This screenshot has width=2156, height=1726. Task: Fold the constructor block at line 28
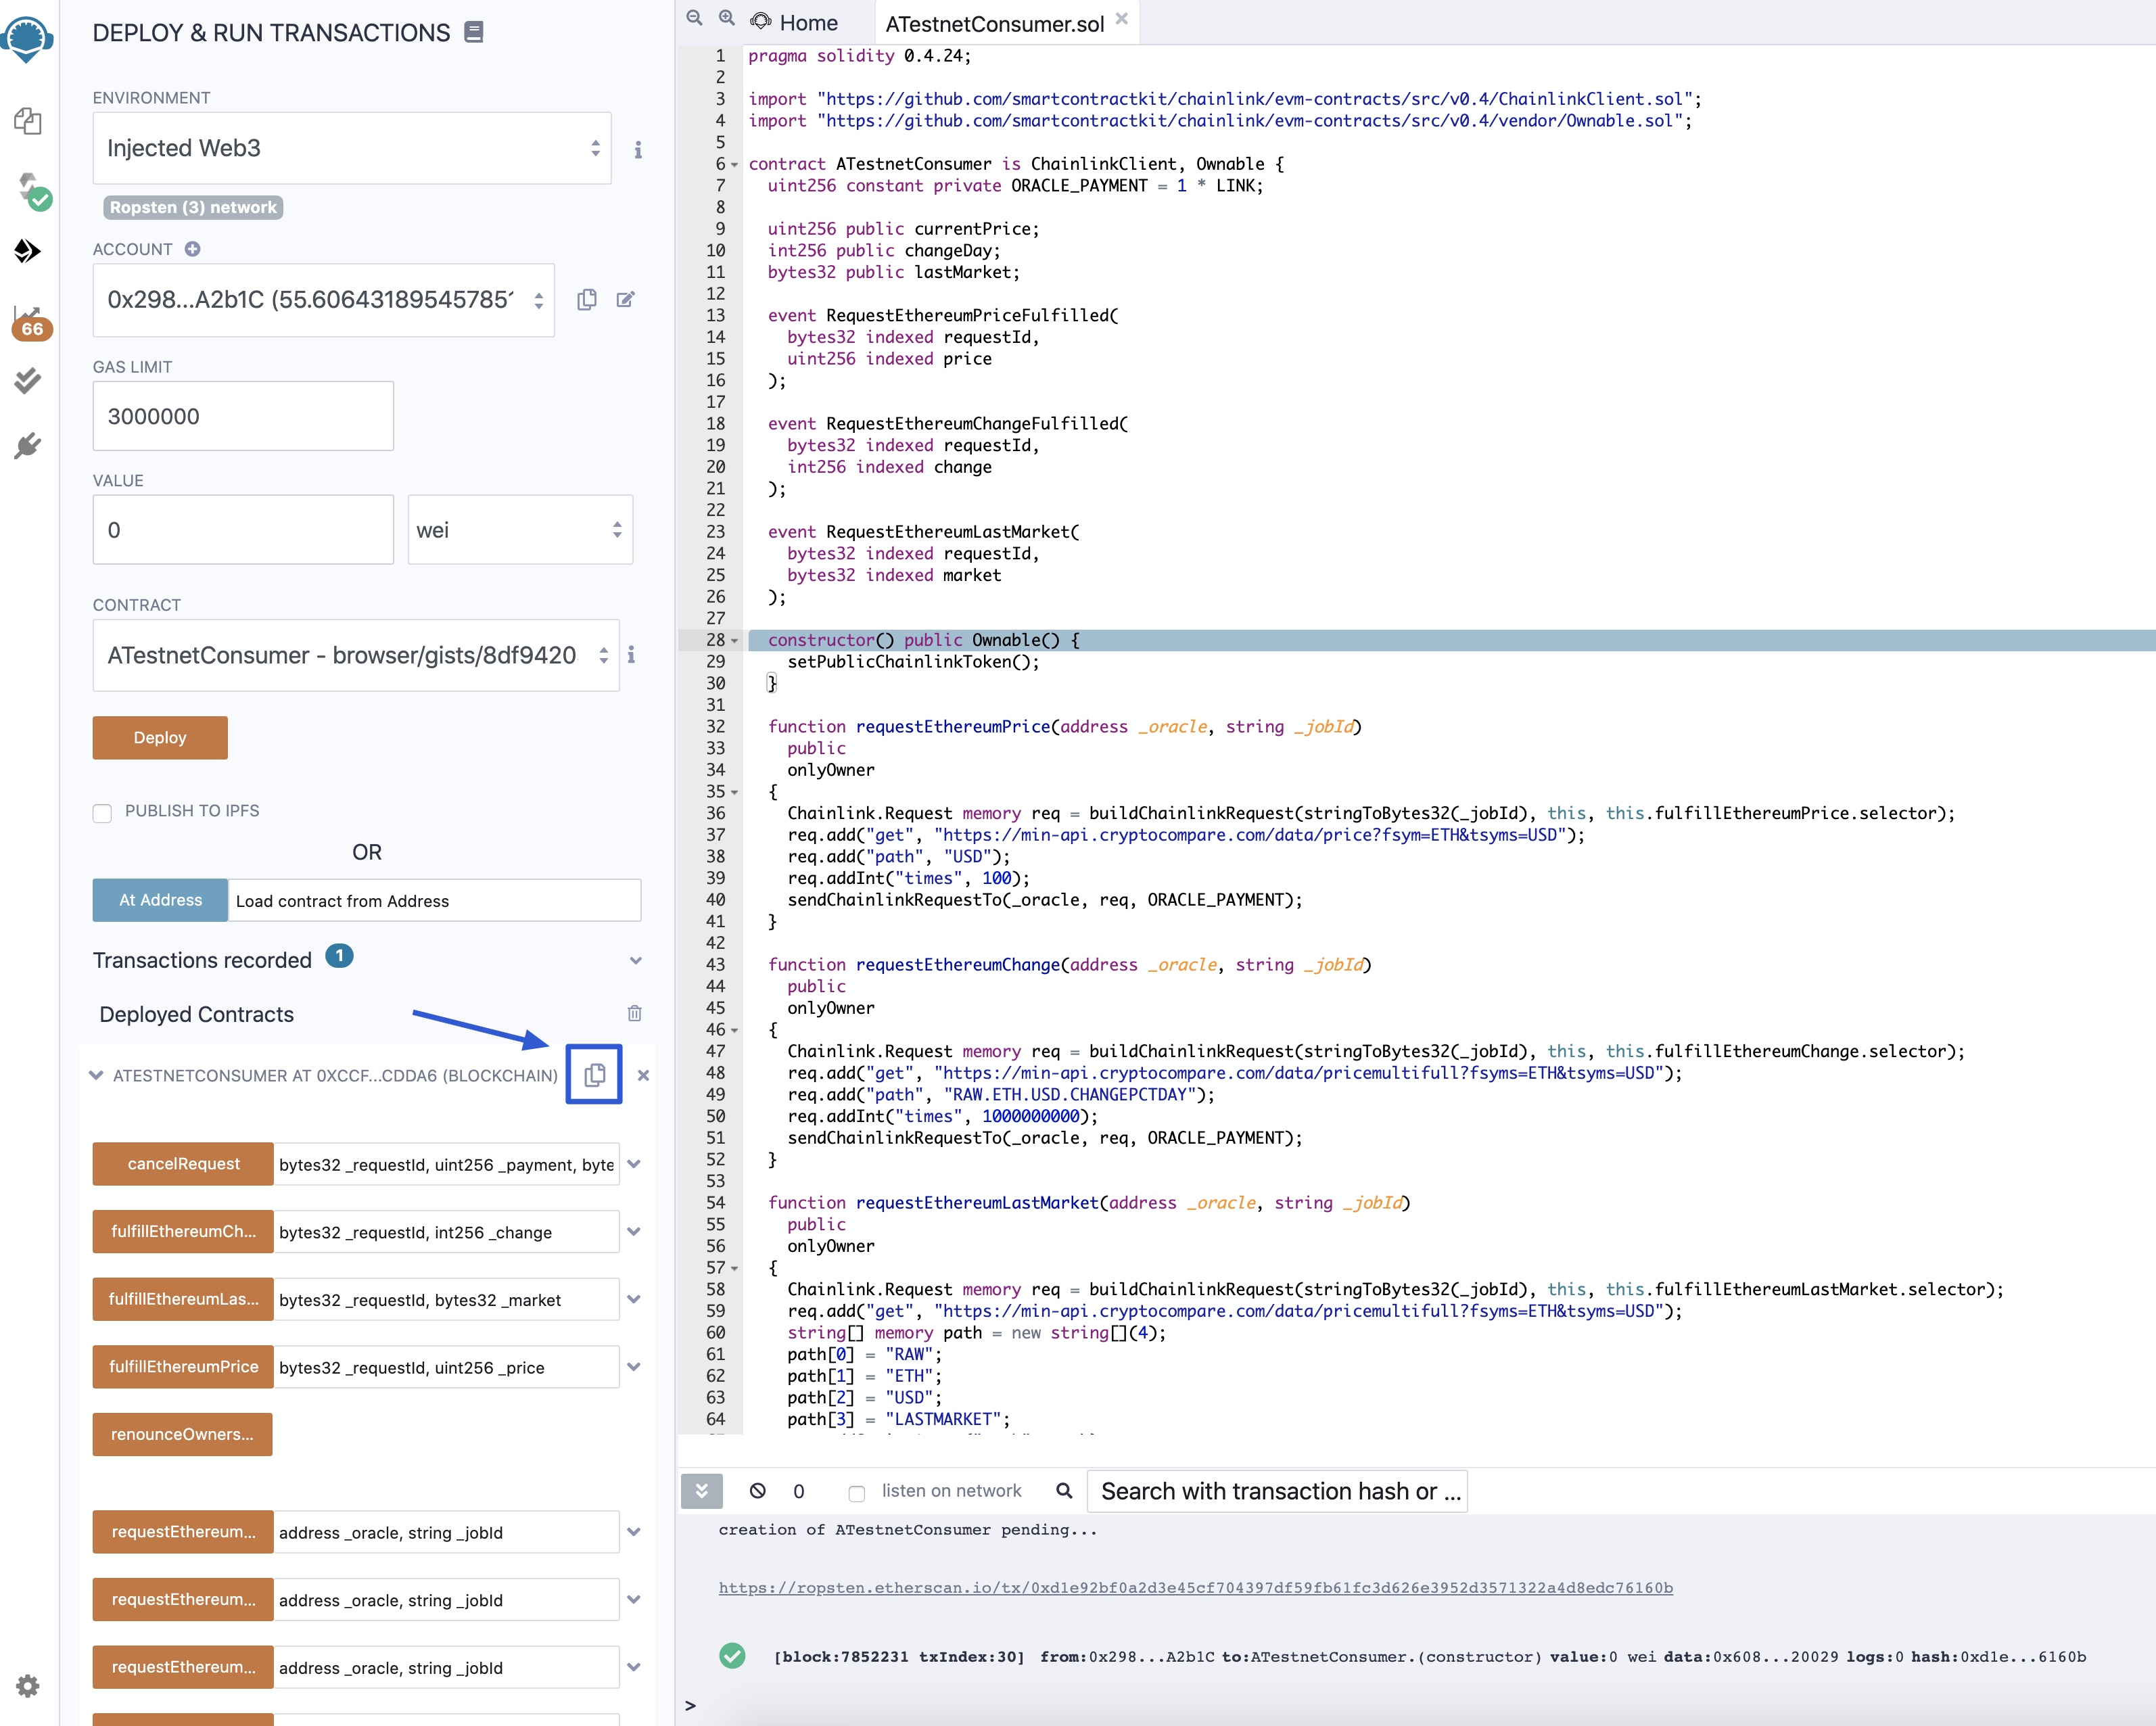[x=735, y=640]
